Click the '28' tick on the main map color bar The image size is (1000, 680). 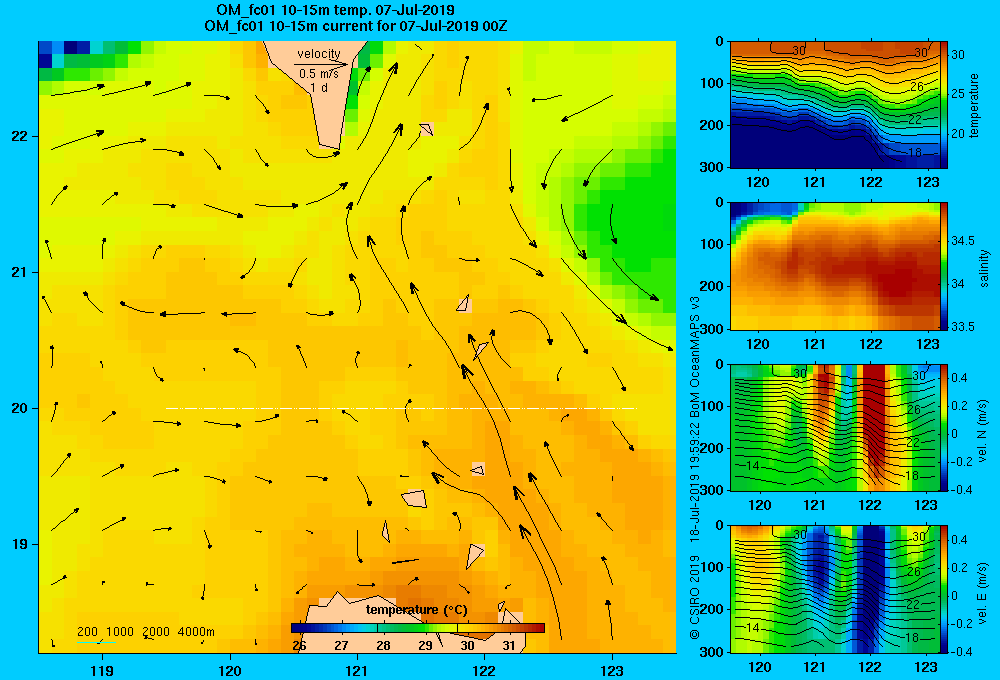tap(383, 645)
